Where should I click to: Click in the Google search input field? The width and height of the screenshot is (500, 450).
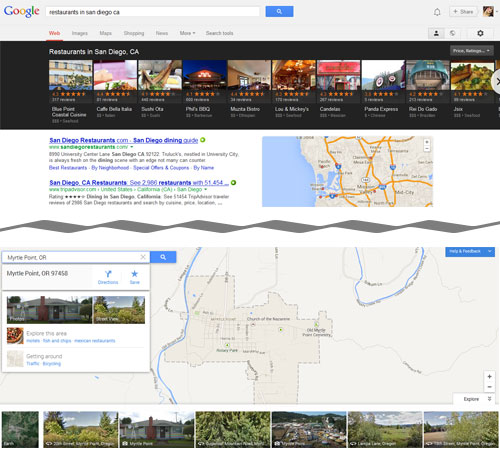pyautogui.click(x=153, y=12)
